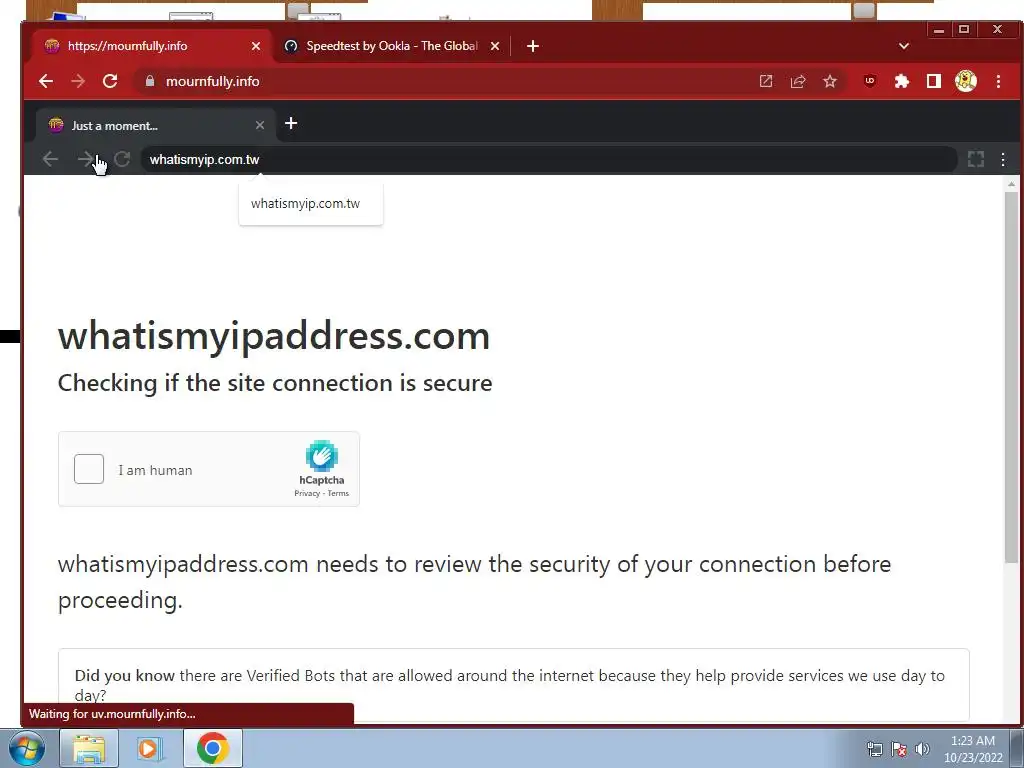Click the page vertical scrollbar thumb

[1011, 376]
